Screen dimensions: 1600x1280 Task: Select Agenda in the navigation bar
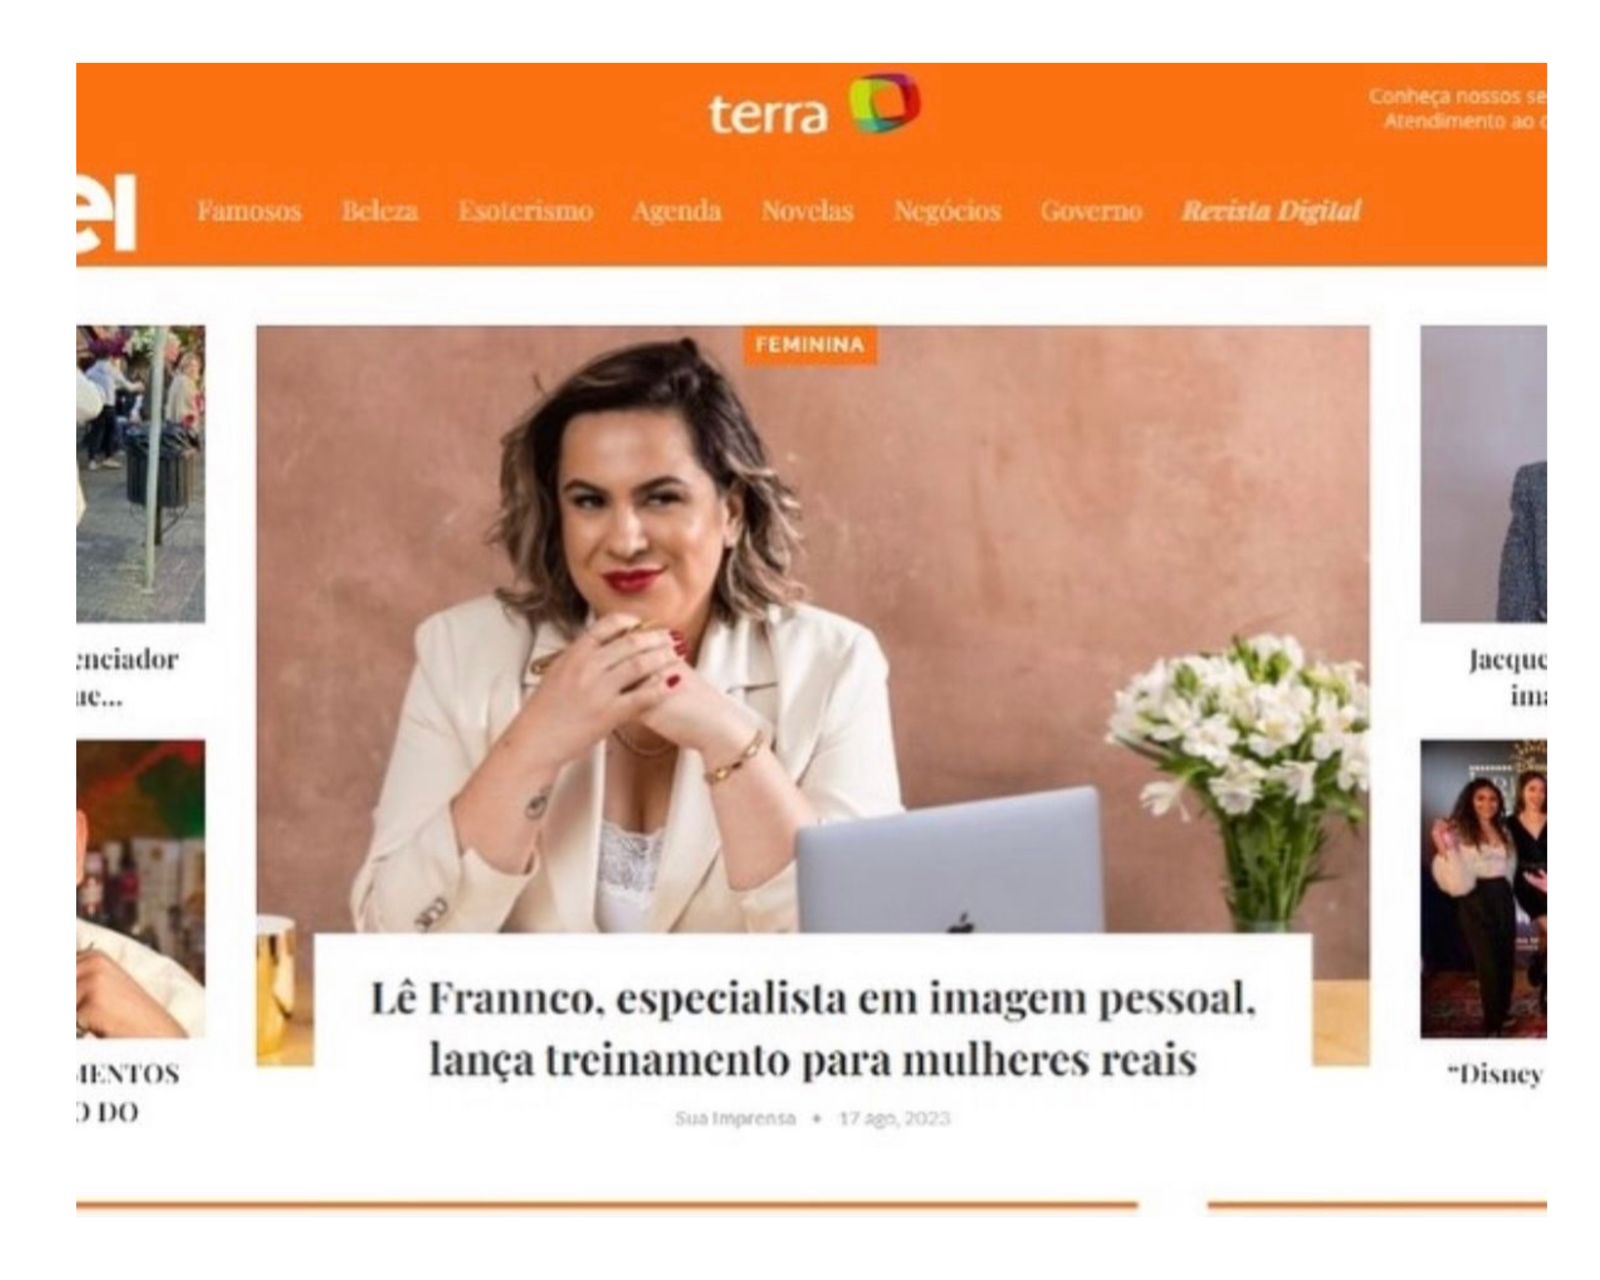[x=677, y=211]
